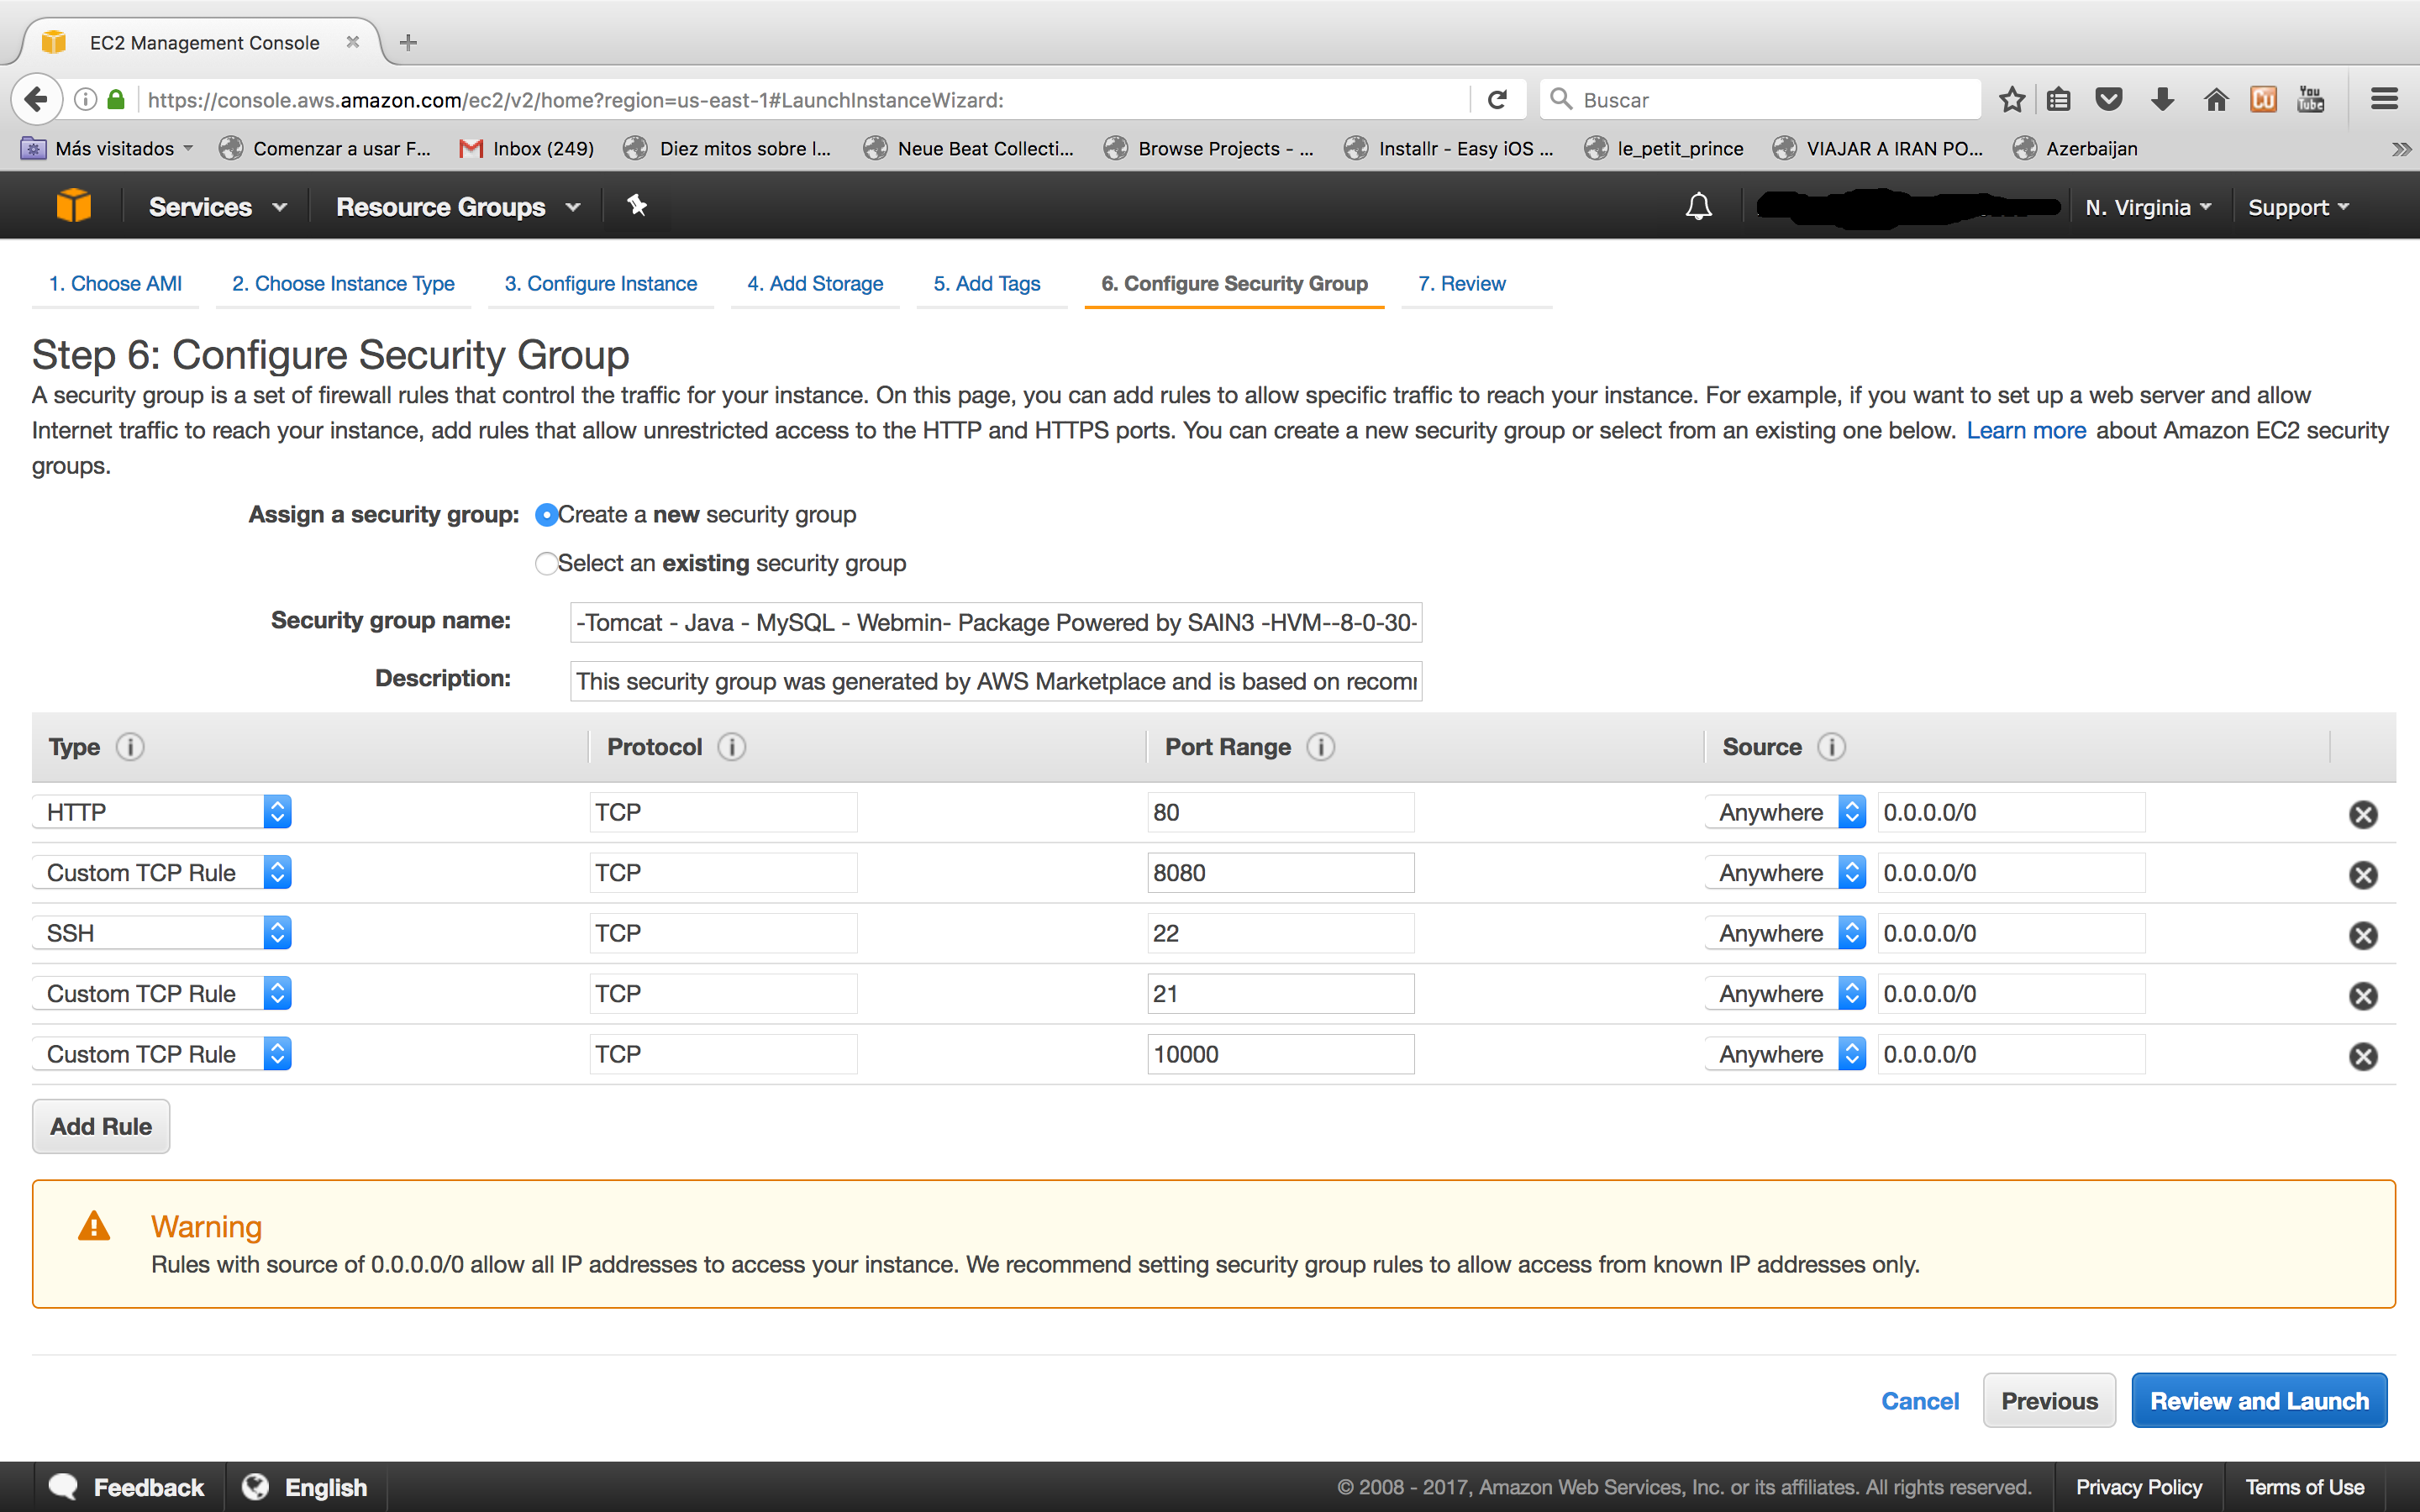Screen dimensions: 2420x1512
Task: Expand the N. Virginia region menu
Action: click(2147, 207)
